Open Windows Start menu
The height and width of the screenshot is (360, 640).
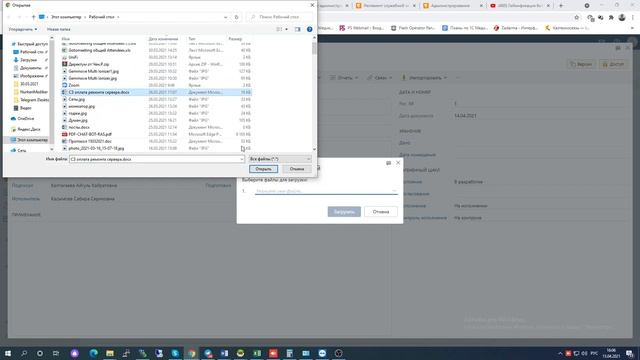(7, 353)
